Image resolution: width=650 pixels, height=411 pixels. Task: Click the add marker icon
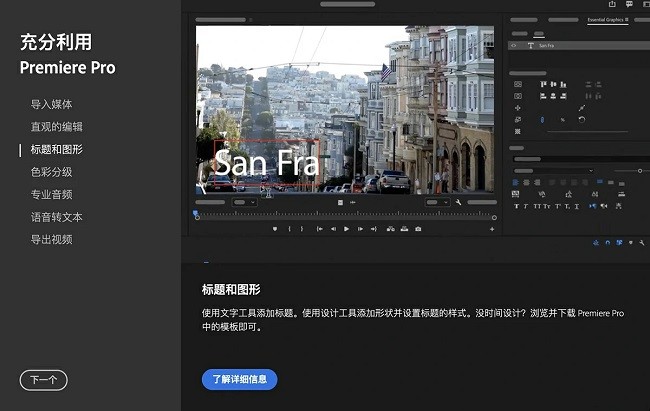click(x=274, y=229)
